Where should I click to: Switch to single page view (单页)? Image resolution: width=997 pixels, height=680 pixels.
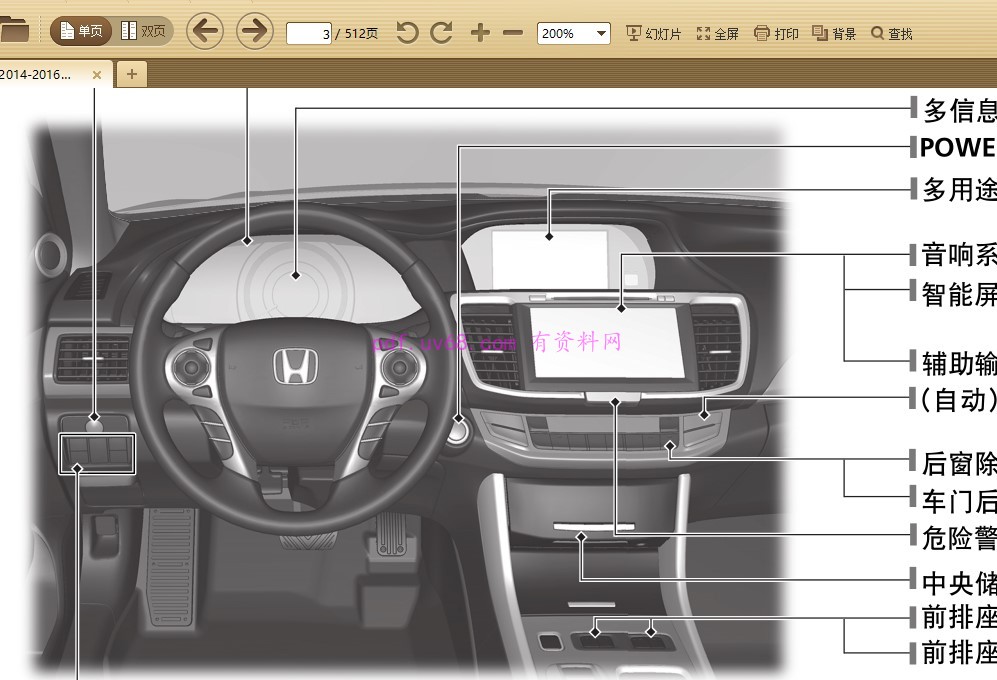click(x=81, y=32)
